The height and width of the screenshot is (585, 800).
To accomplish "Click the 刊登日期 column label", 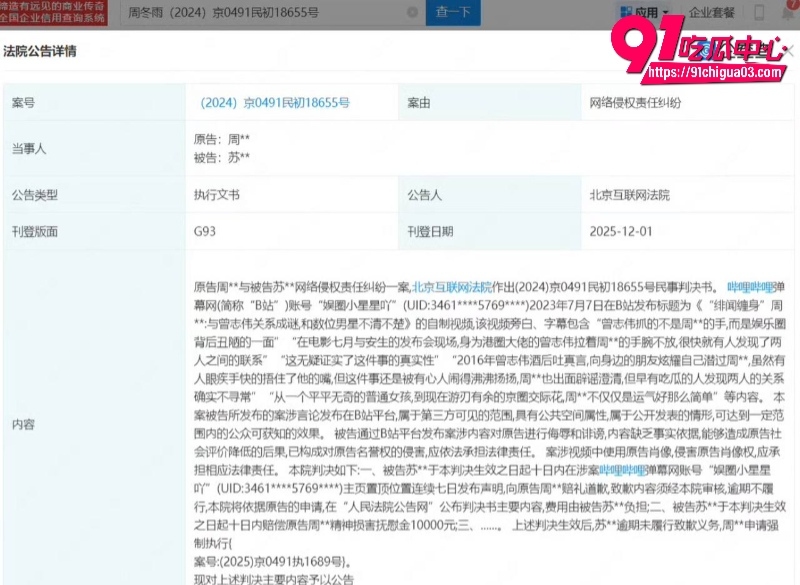I will (x=430, y=232).
